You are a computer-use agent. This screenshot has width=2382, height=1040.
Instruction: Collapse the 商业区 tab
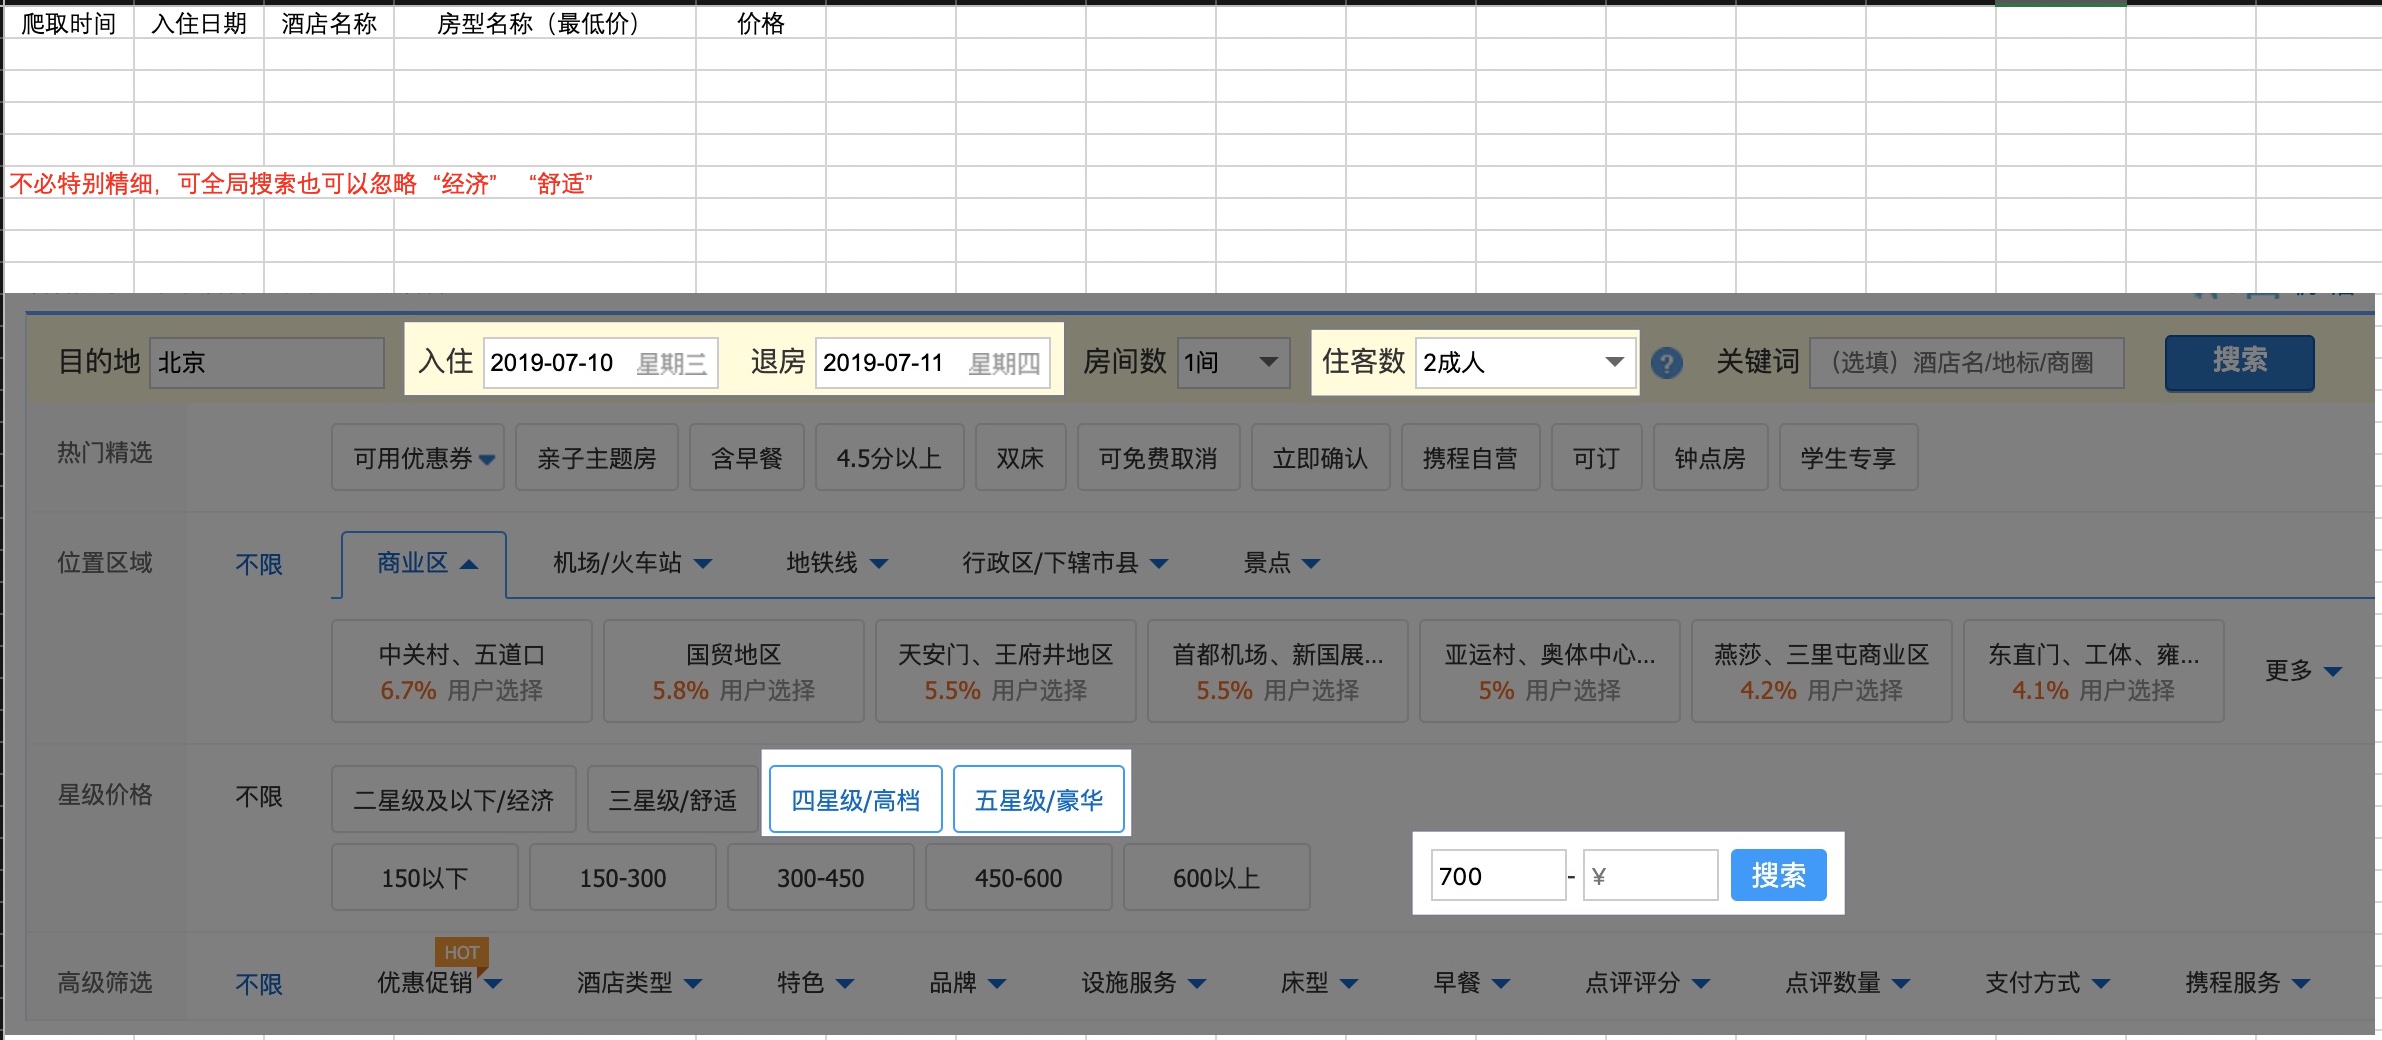pos(424,564)
